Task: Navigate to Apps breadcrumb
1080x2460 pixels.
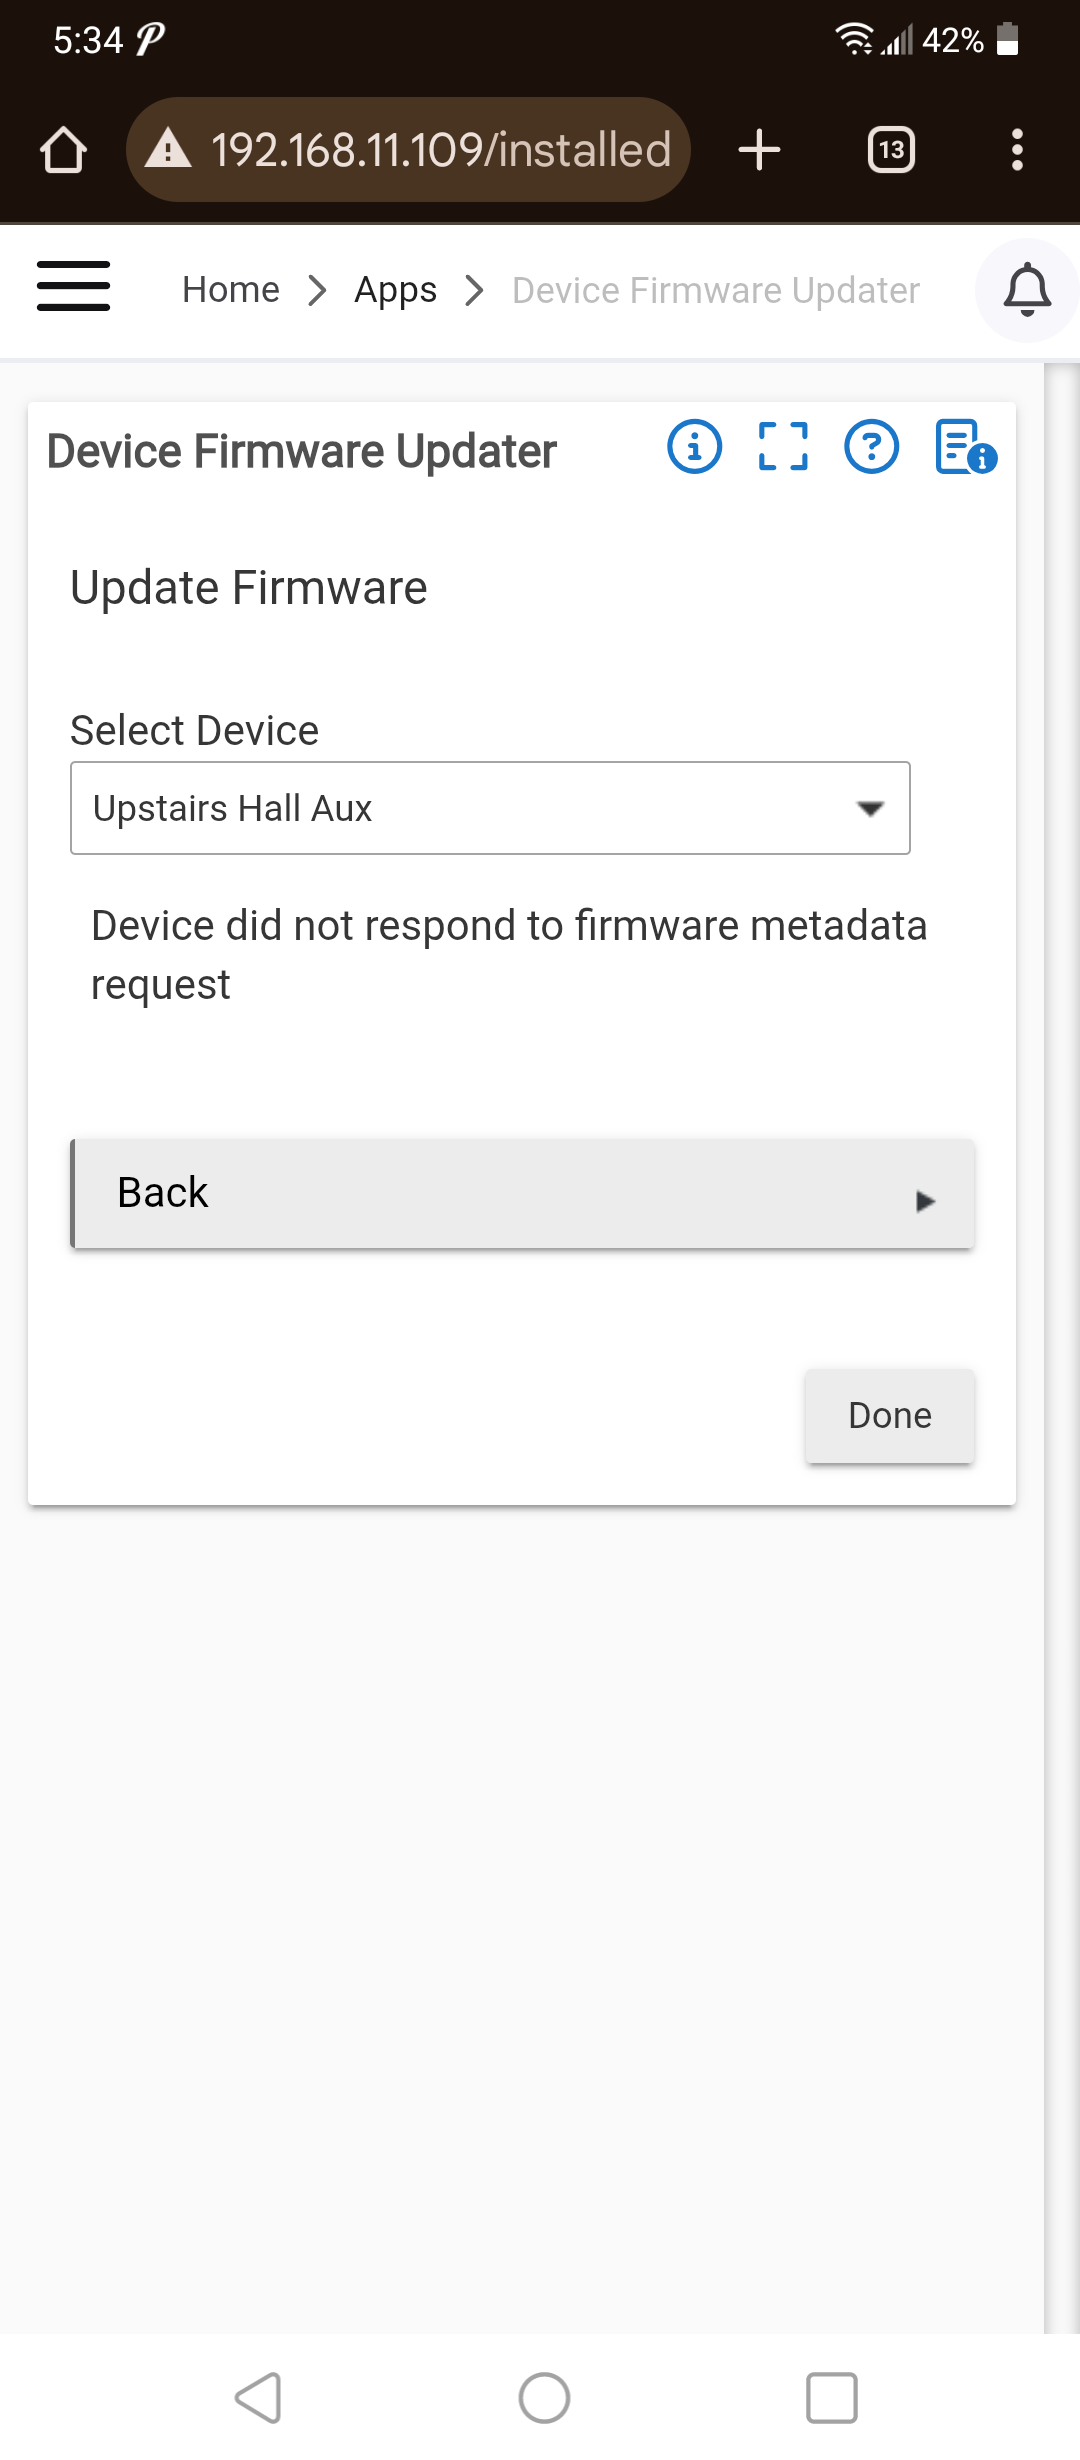Action: [395, 290]
